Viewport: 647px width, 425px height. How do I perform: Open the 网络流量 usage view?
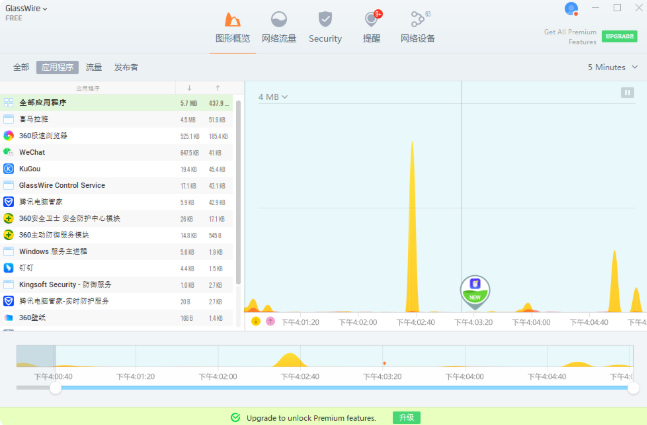(279, 28)
